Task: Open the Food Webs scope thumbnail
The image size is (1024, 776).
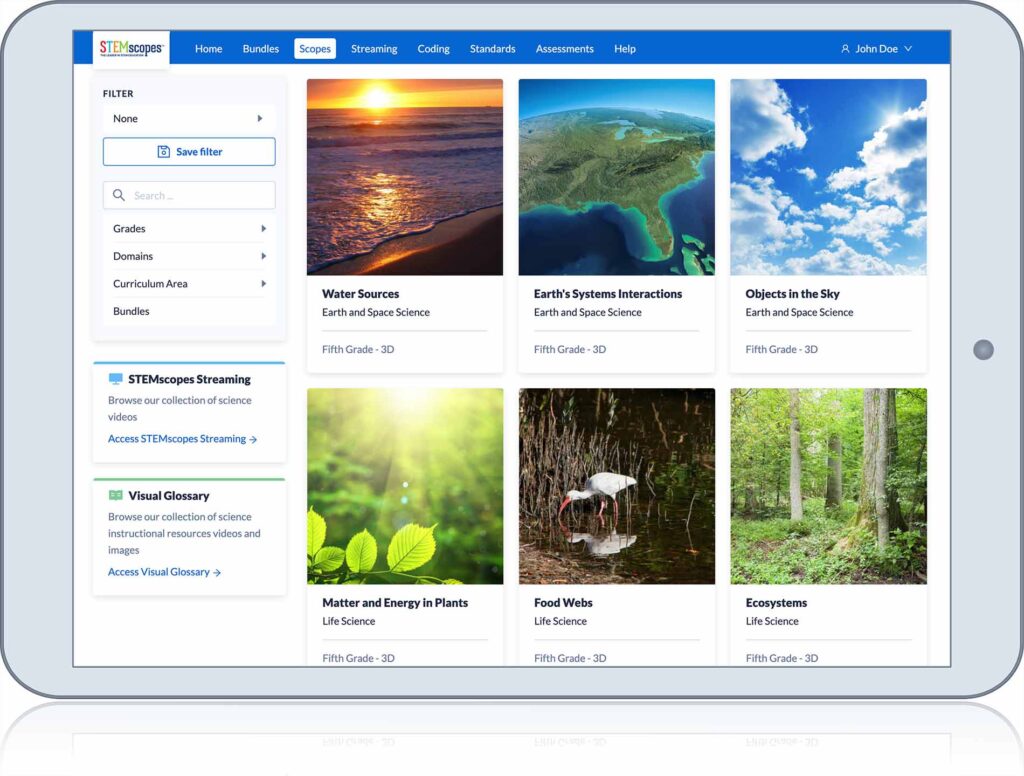Action: 616,486
